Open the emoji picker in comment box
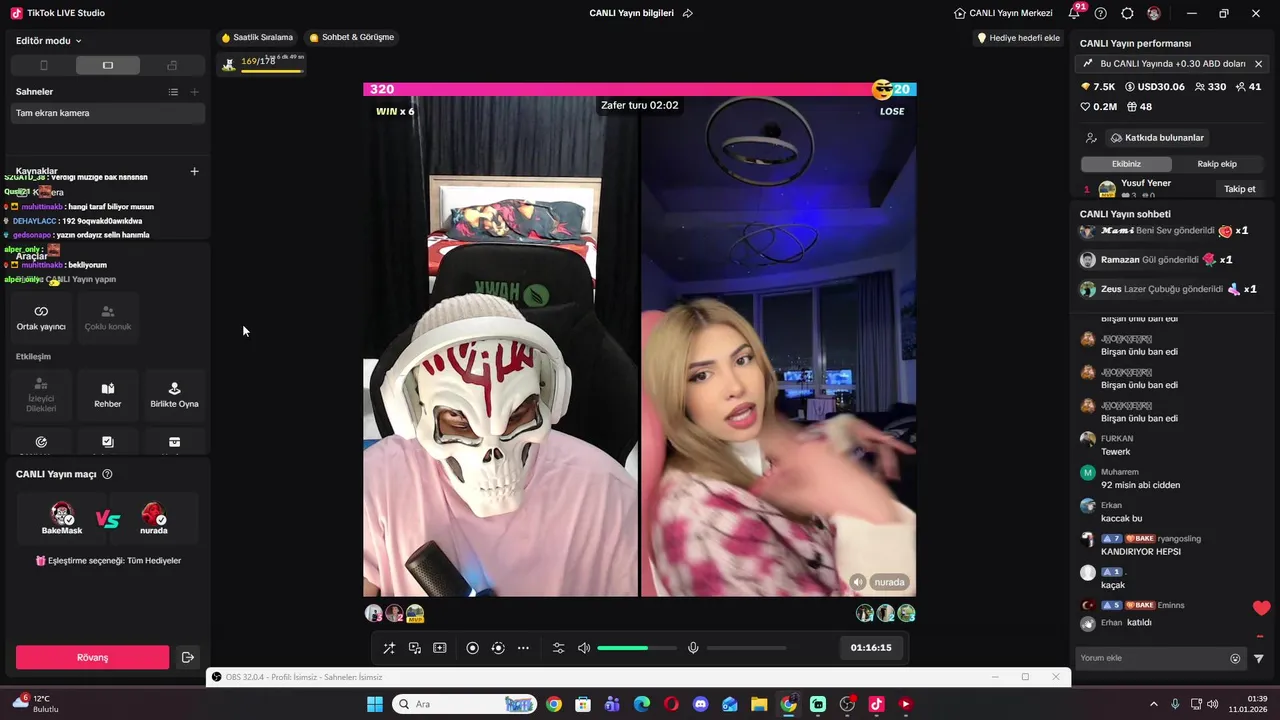 [x=1235, y=658]
